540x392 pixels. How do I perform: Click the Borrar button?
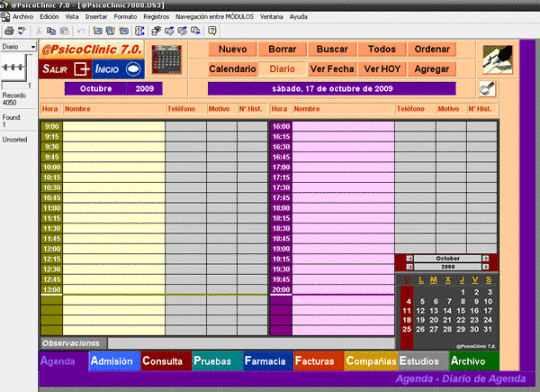(282, 49)
